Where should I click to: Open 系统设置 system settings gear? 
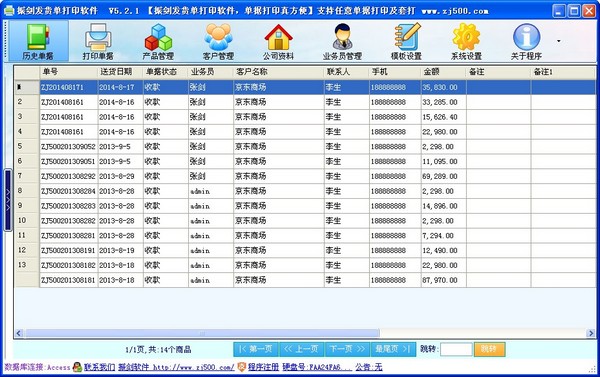[x=466, y=41]
